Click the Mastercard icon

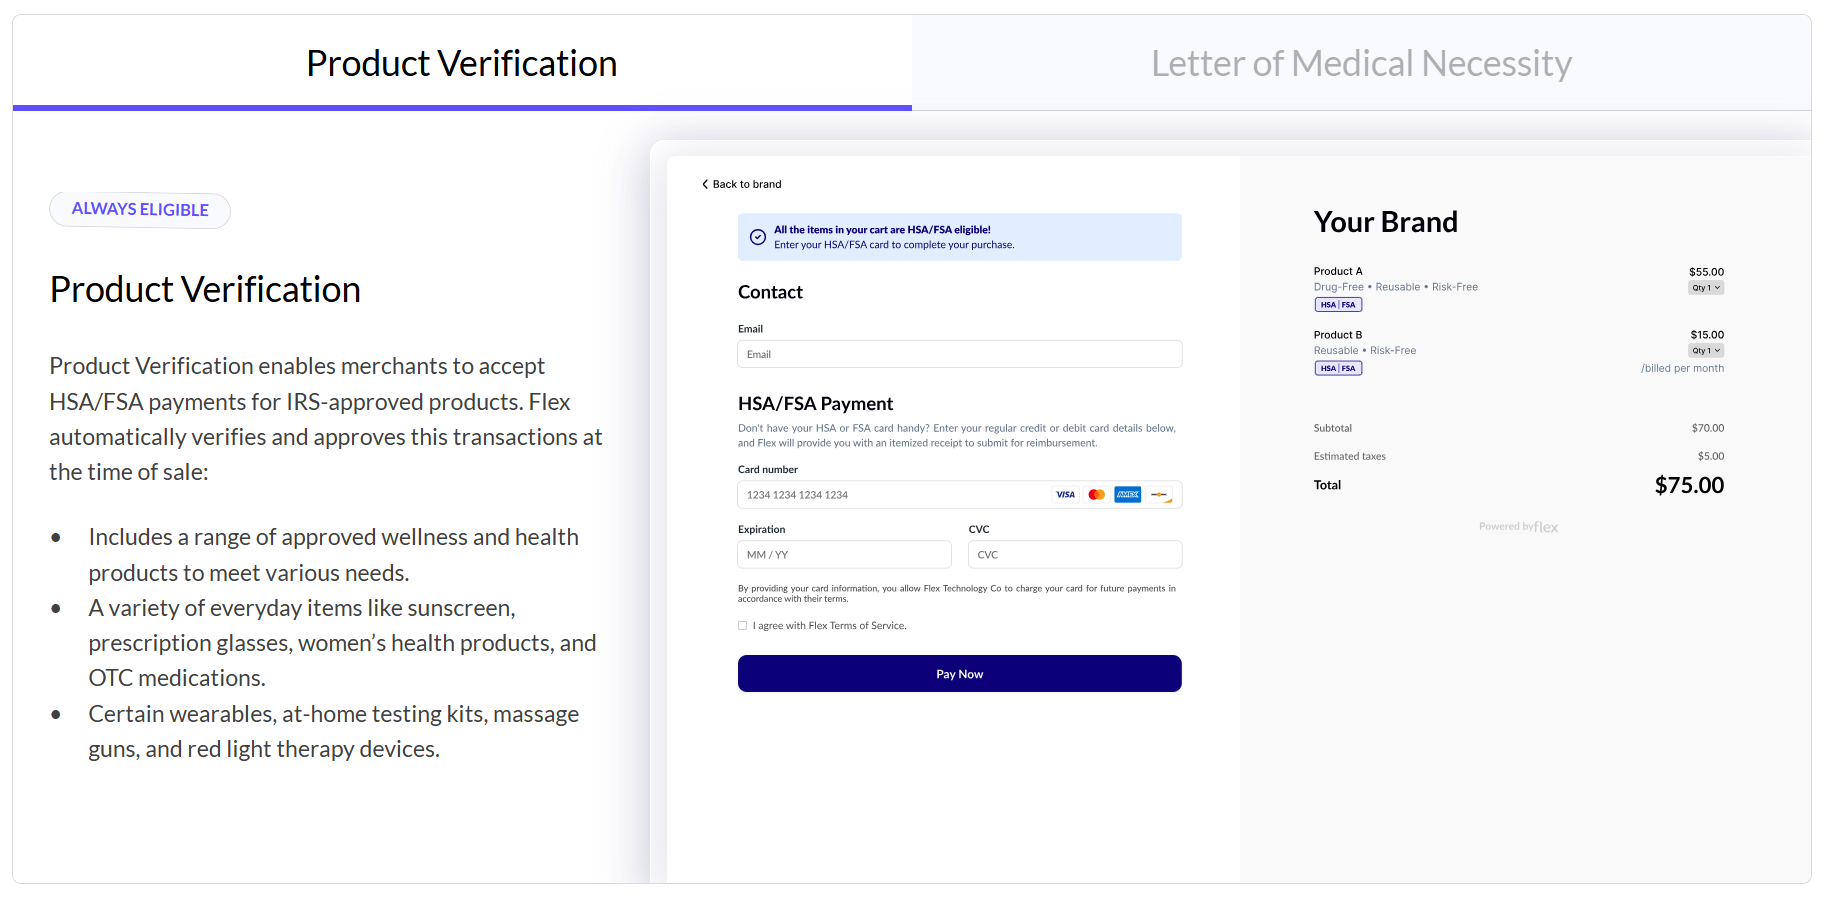[1097, 495]
